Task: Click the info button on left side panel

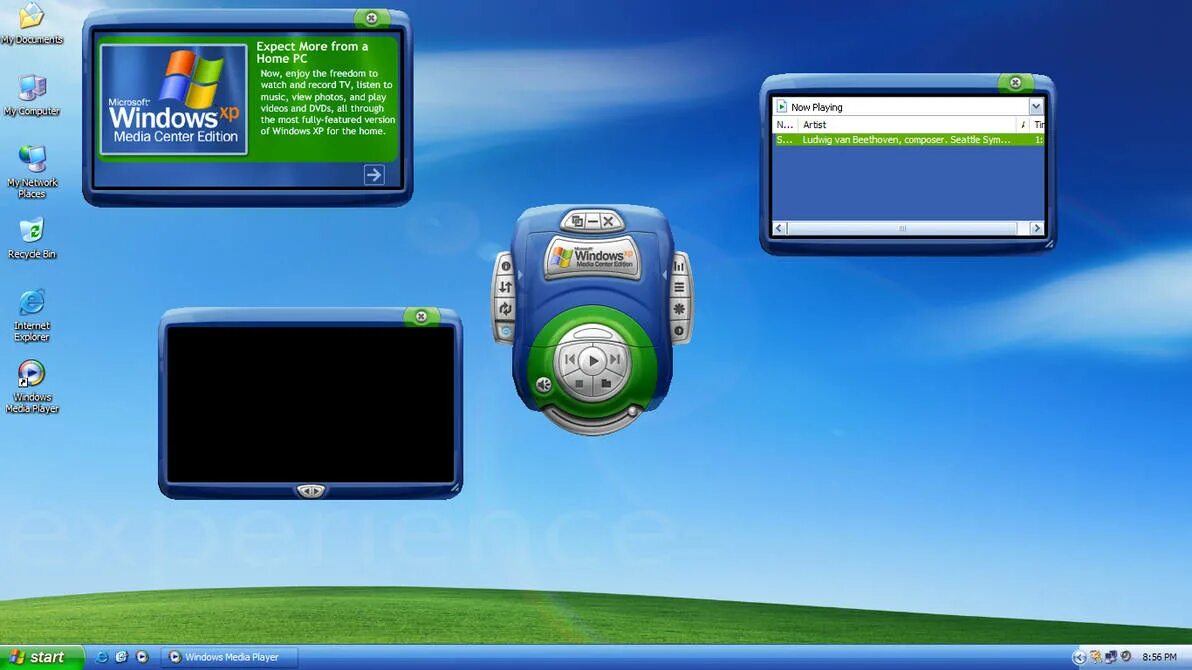Action: tap(506, 265)
